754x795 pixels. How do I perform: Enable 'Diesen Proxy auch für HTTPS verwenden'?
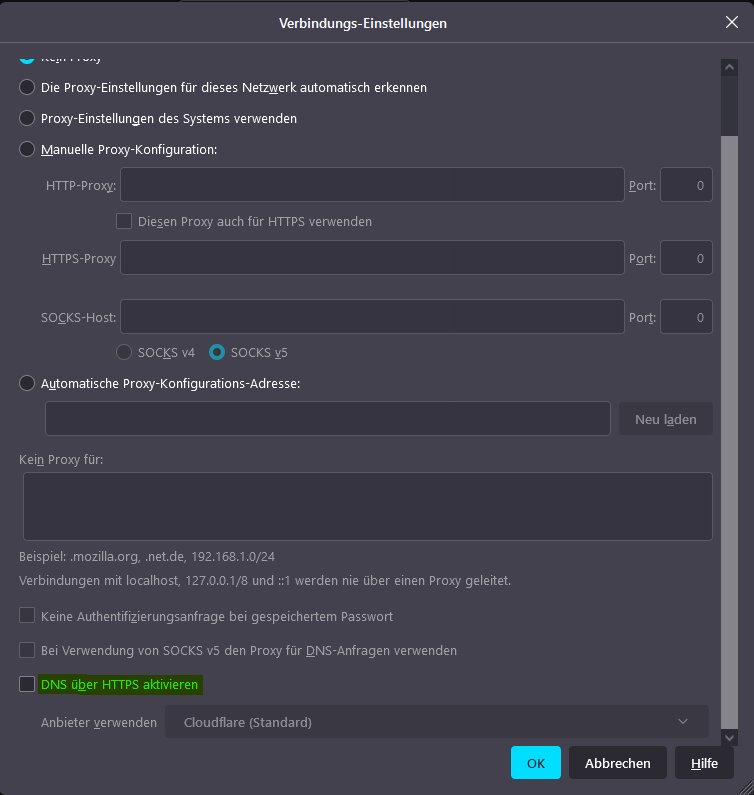[125, 221]
